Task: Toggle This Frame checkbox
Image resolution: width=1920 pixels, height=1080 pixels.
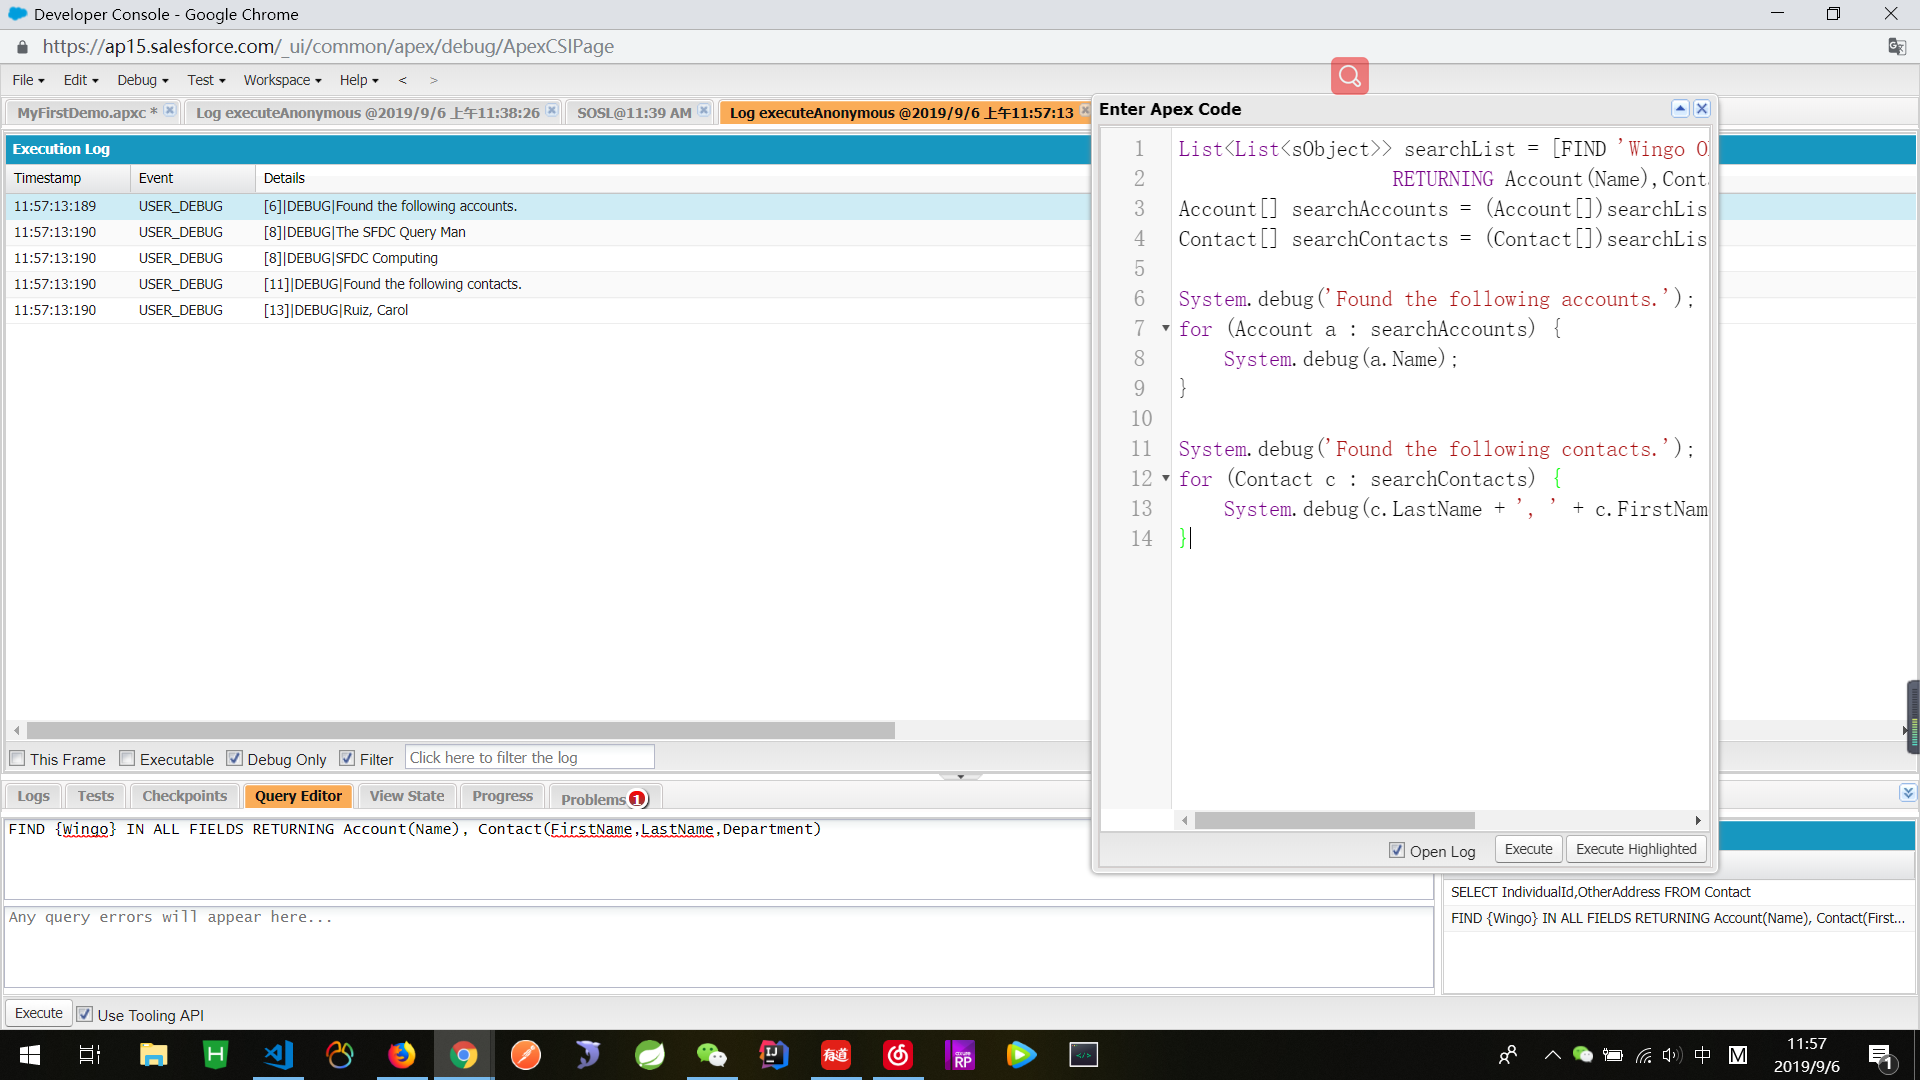Action: pyautogui.click(x=17, y=758)
